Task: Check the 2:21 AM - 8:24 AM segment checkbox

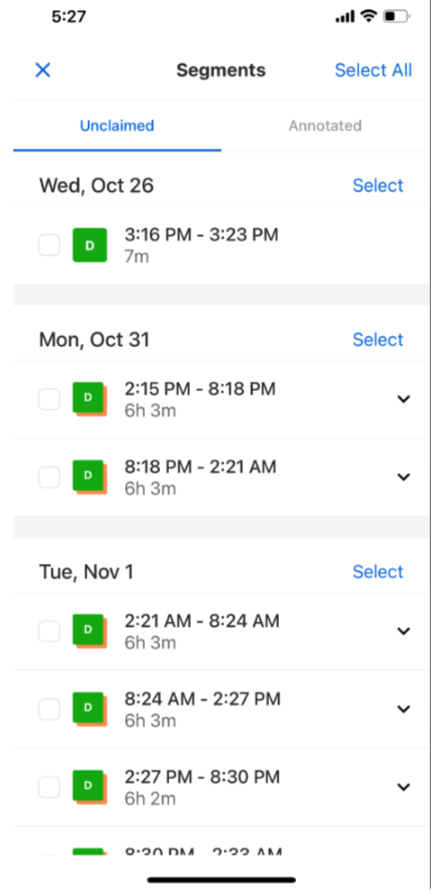Action: pyautogui.click(x=49, y=631)
